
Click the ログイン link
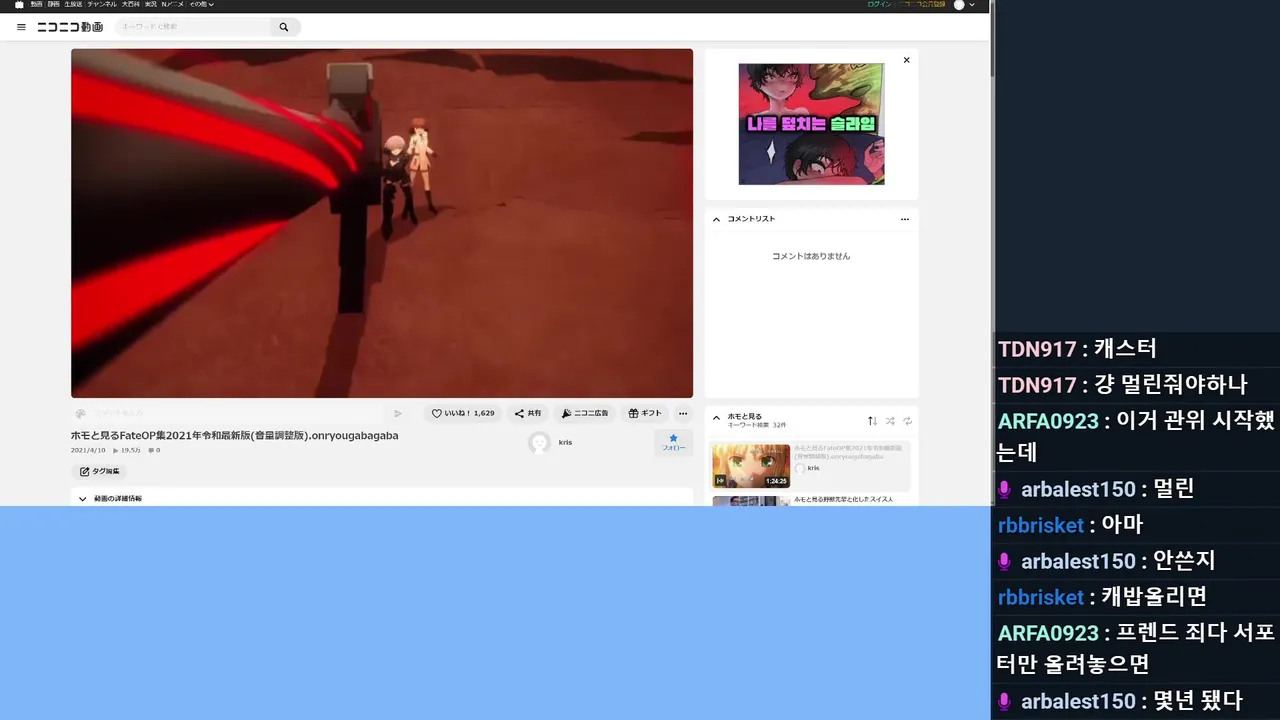coord(879,5)
